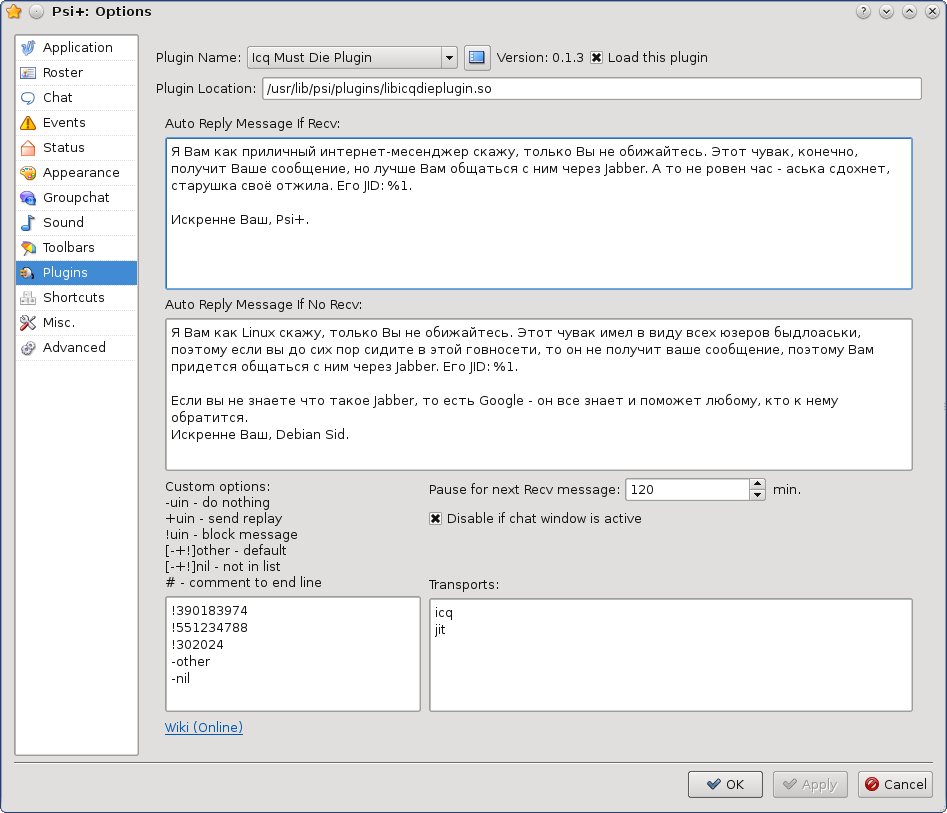The image size is (947, 813).
Task: Select the Appearance palette icon
Action: pyautogui.click(x=30, y=172)
